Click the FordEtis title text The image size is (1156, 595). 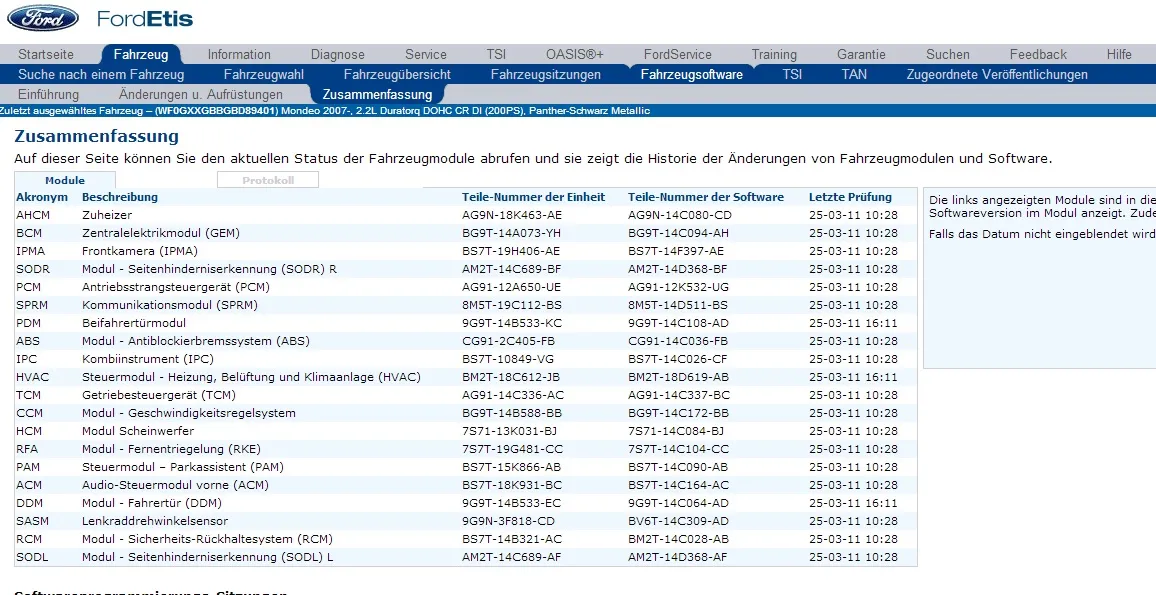point(145,19)
